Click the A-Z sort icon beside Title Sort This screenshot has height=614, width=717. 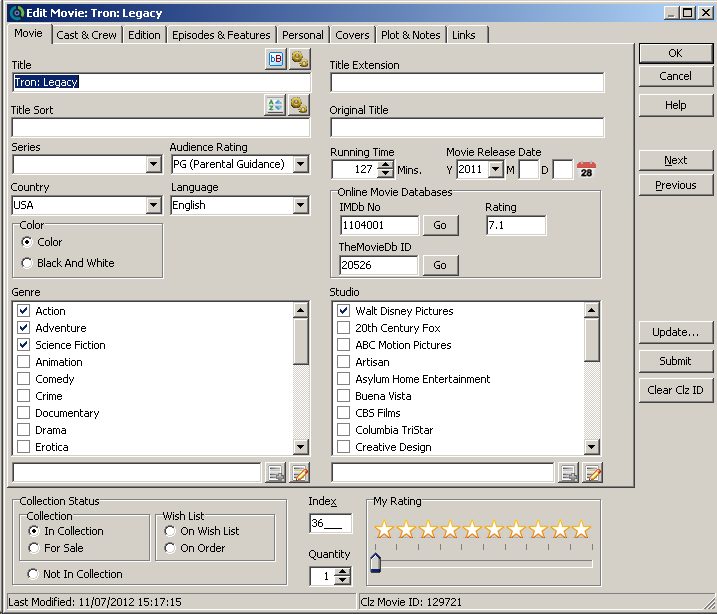(x=275, y=105)
